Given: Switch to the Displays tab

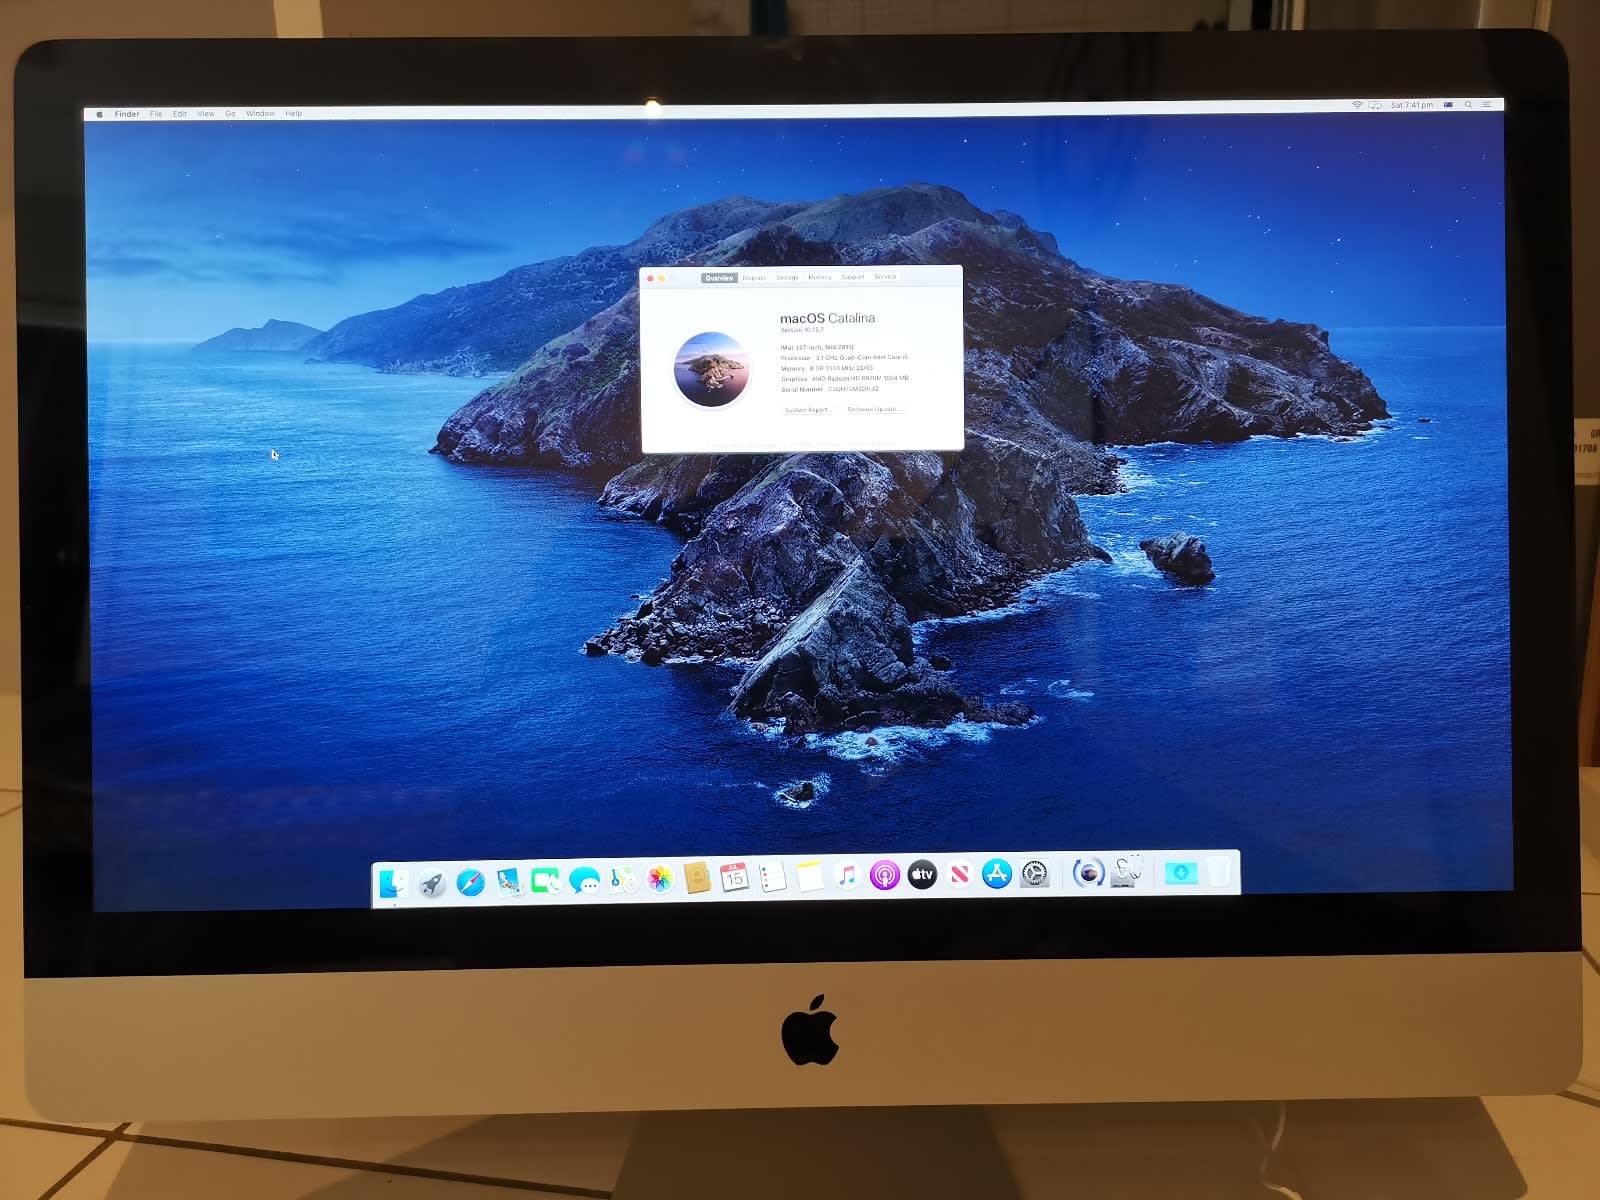Looking at the screenshot, I should tap(754, 278).
